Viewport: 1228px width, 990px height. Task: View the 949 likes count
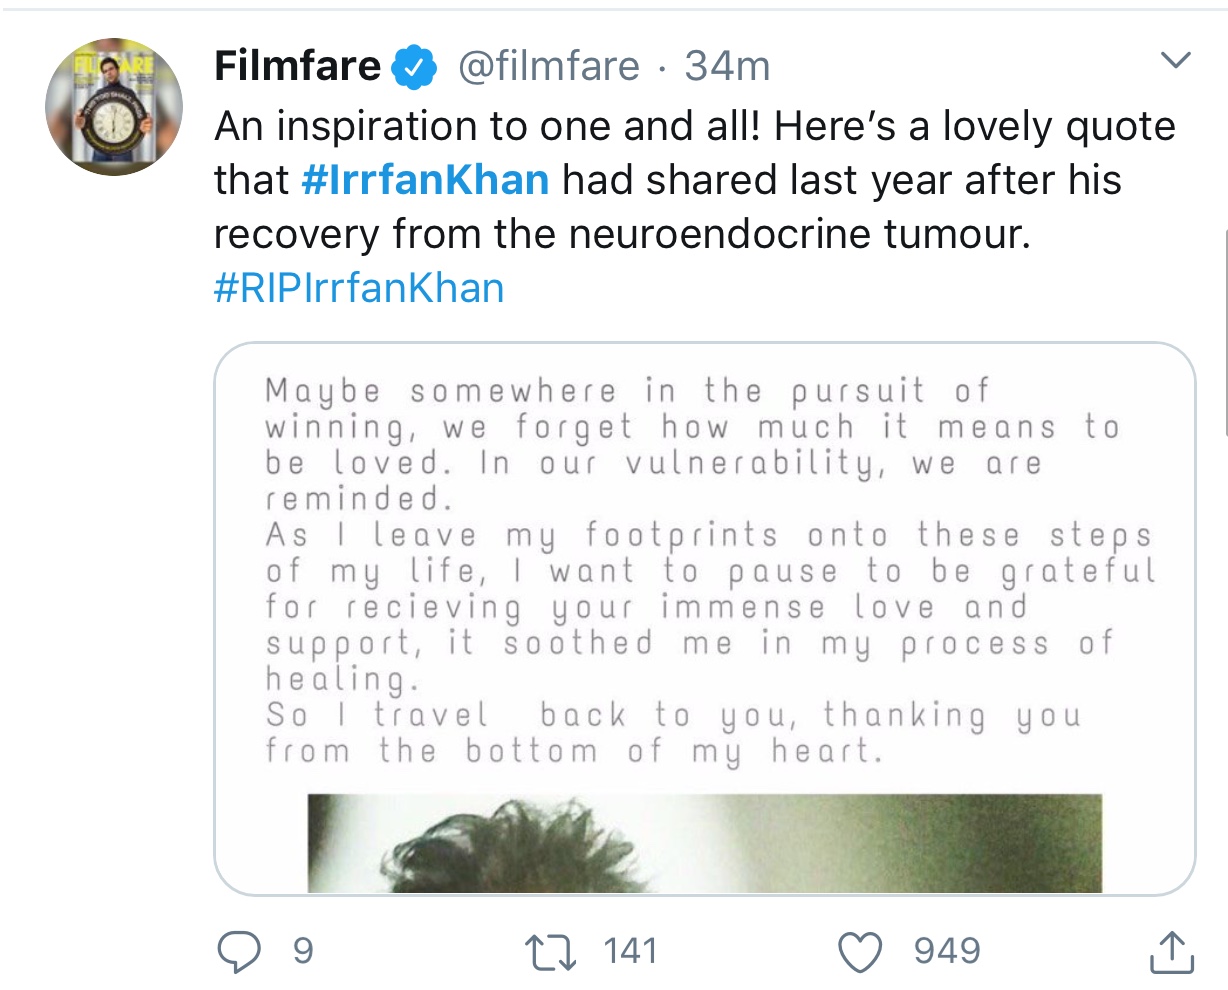pos(947,950)
